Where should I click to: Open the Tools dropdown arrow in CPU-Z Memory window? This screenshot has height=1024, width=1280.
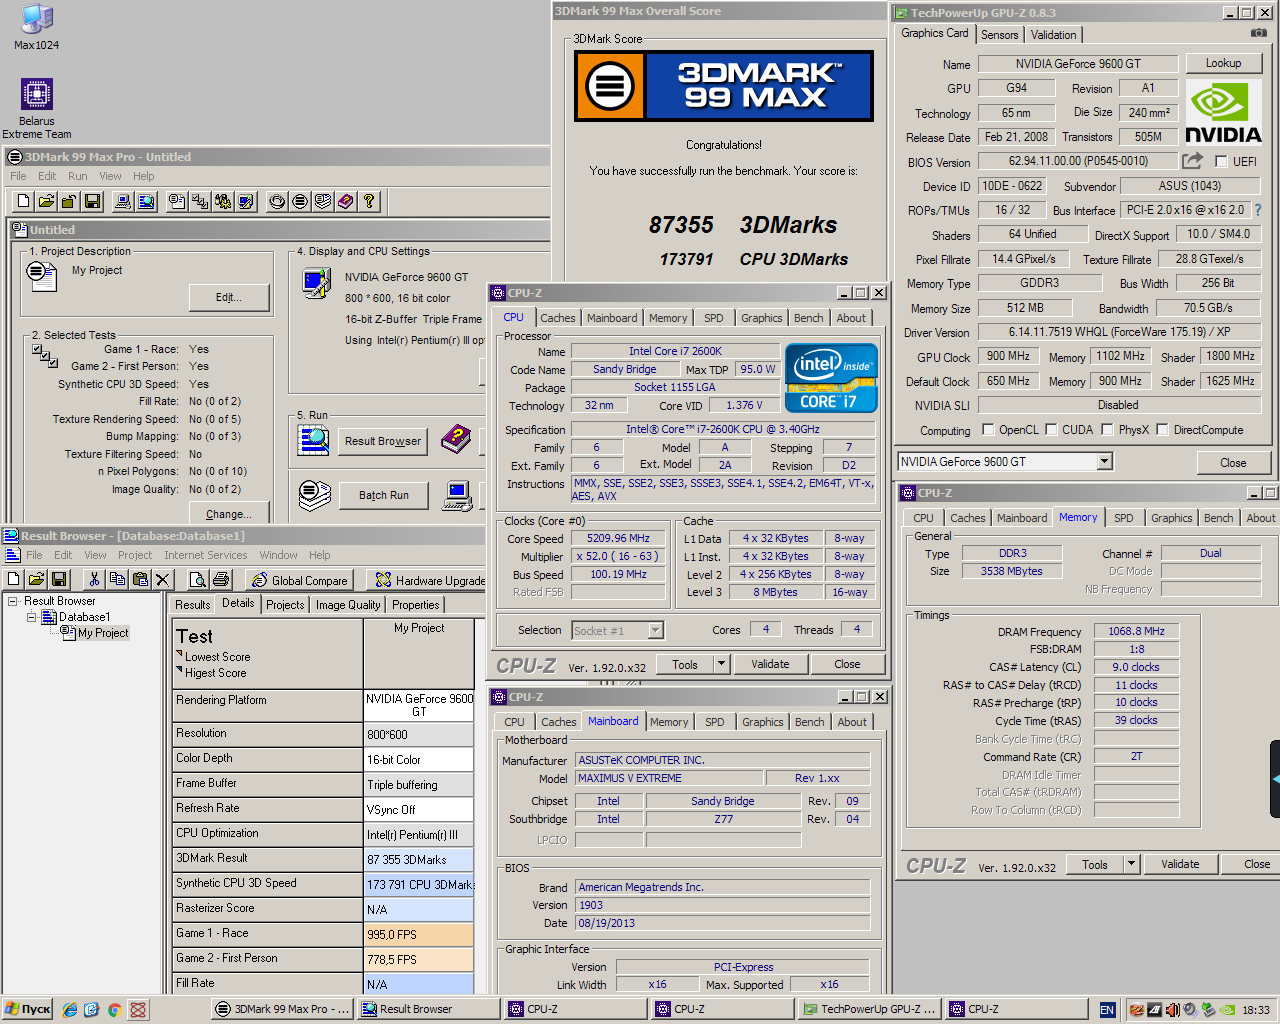pos(1131,863)
